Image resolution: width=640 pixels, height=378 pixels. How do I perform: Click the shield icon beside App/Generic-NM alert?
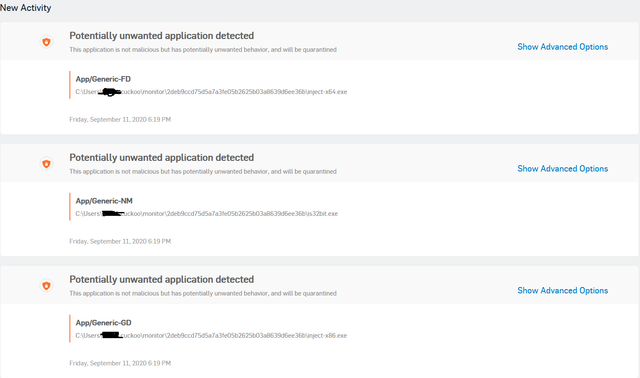[x=47, y=164]
